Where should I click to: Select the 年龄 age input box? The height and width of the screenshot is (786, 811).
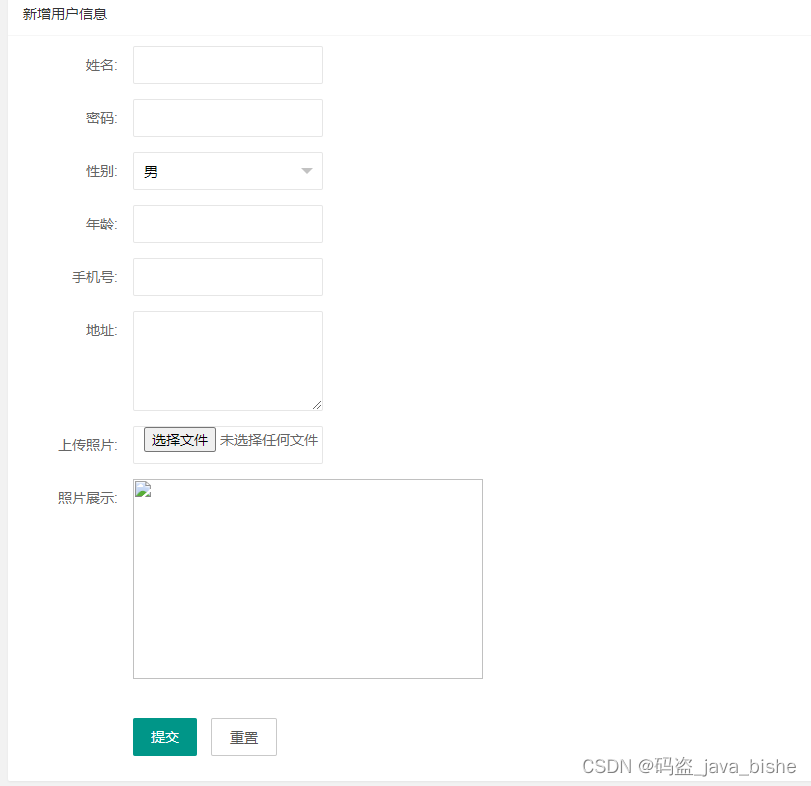(x=228, y=224)
